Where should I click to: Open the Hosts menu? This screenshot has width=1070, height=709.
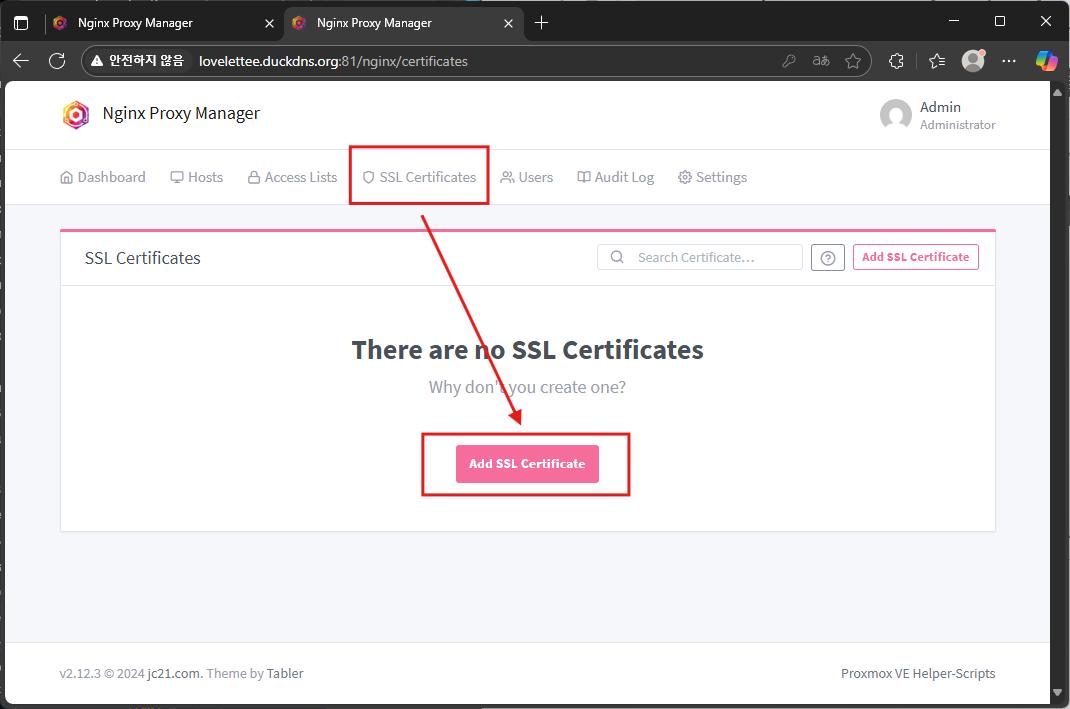[x=197, y=177]
